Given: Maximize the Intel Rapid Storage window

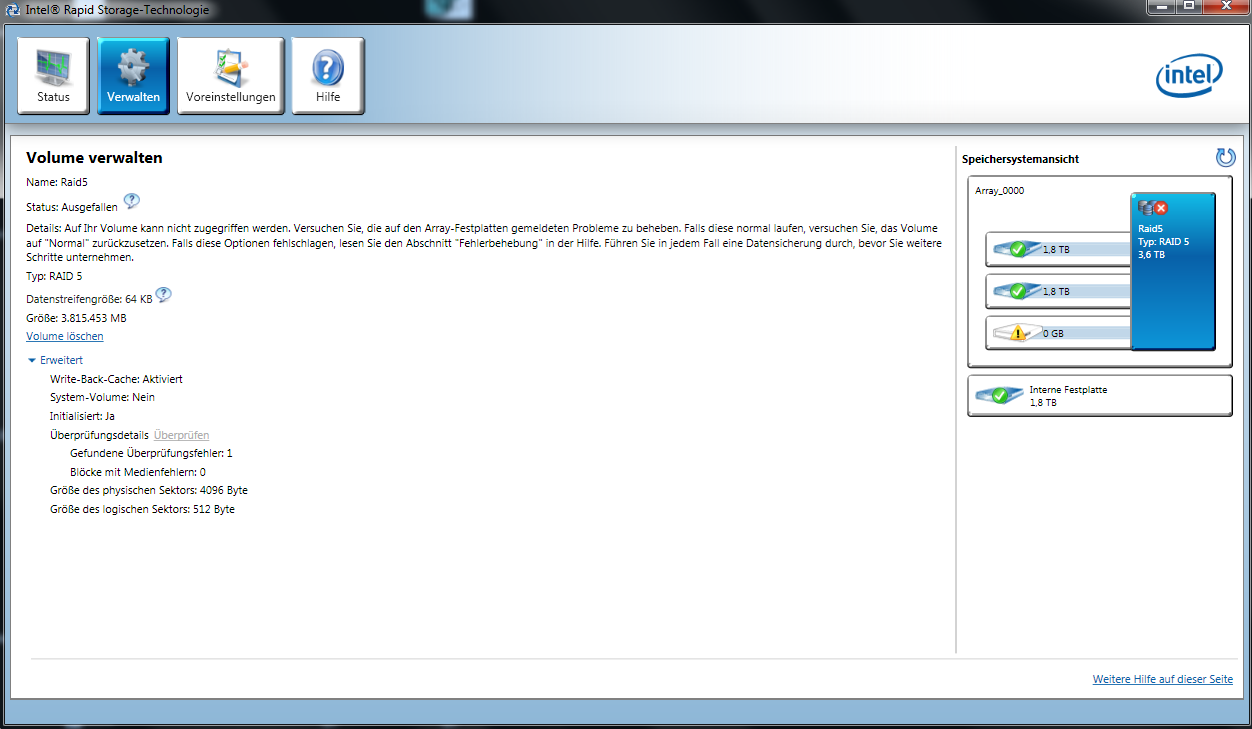Looking at the screenshot, I should point(1189,7).
